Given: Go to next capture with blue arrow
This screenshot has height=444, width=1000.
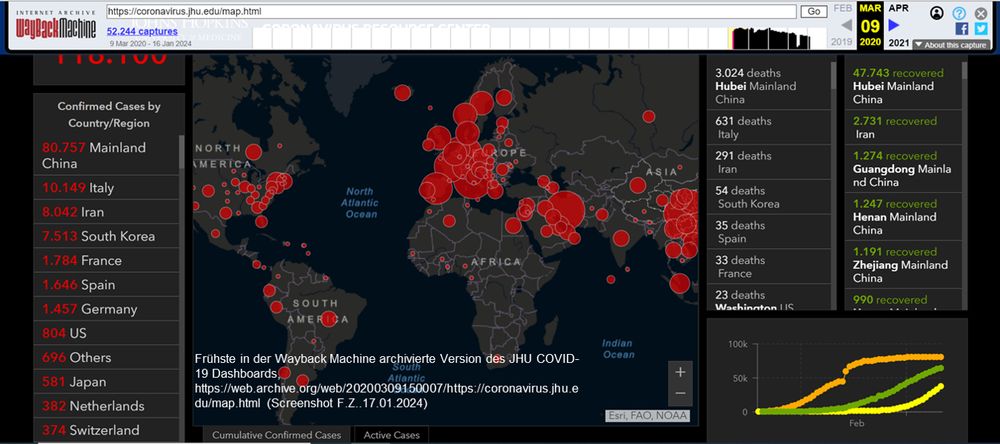Looking at the screenshot, I should click(x=894, y=25).
